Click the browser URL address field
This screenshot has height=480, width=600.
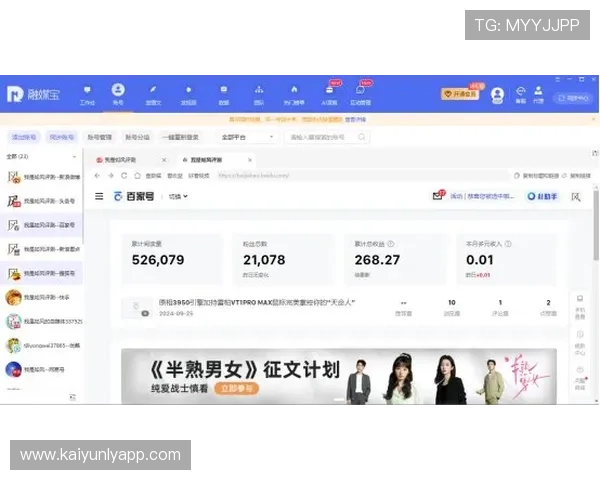(x=362, y=176)
